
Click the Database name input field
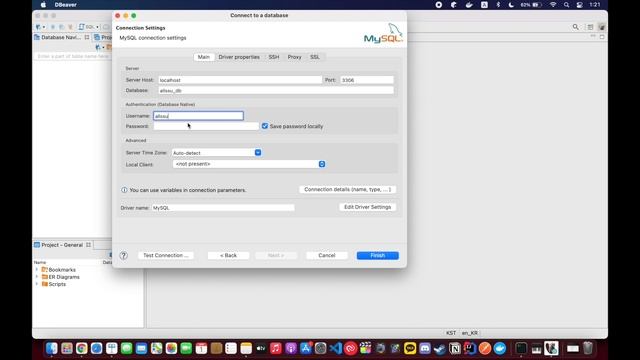click(x=276, y=90)
